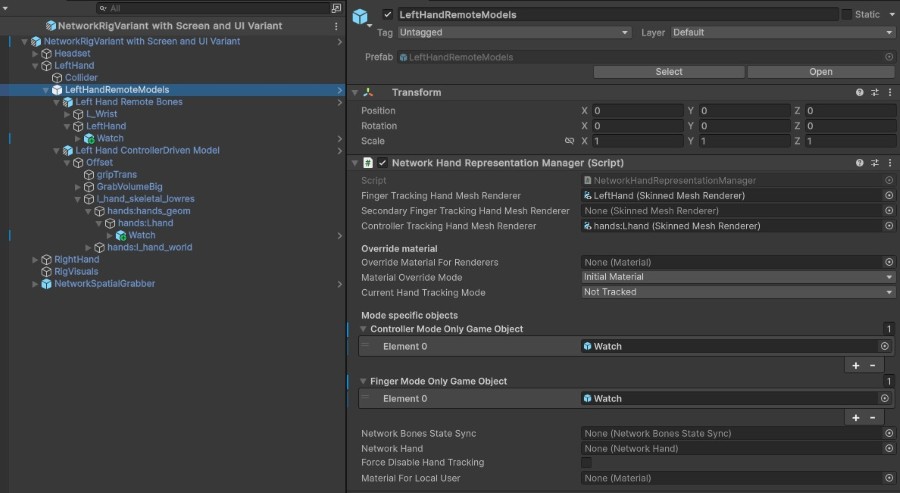
Task: Click the prefab Open button
Action: (x=821, y=72)
